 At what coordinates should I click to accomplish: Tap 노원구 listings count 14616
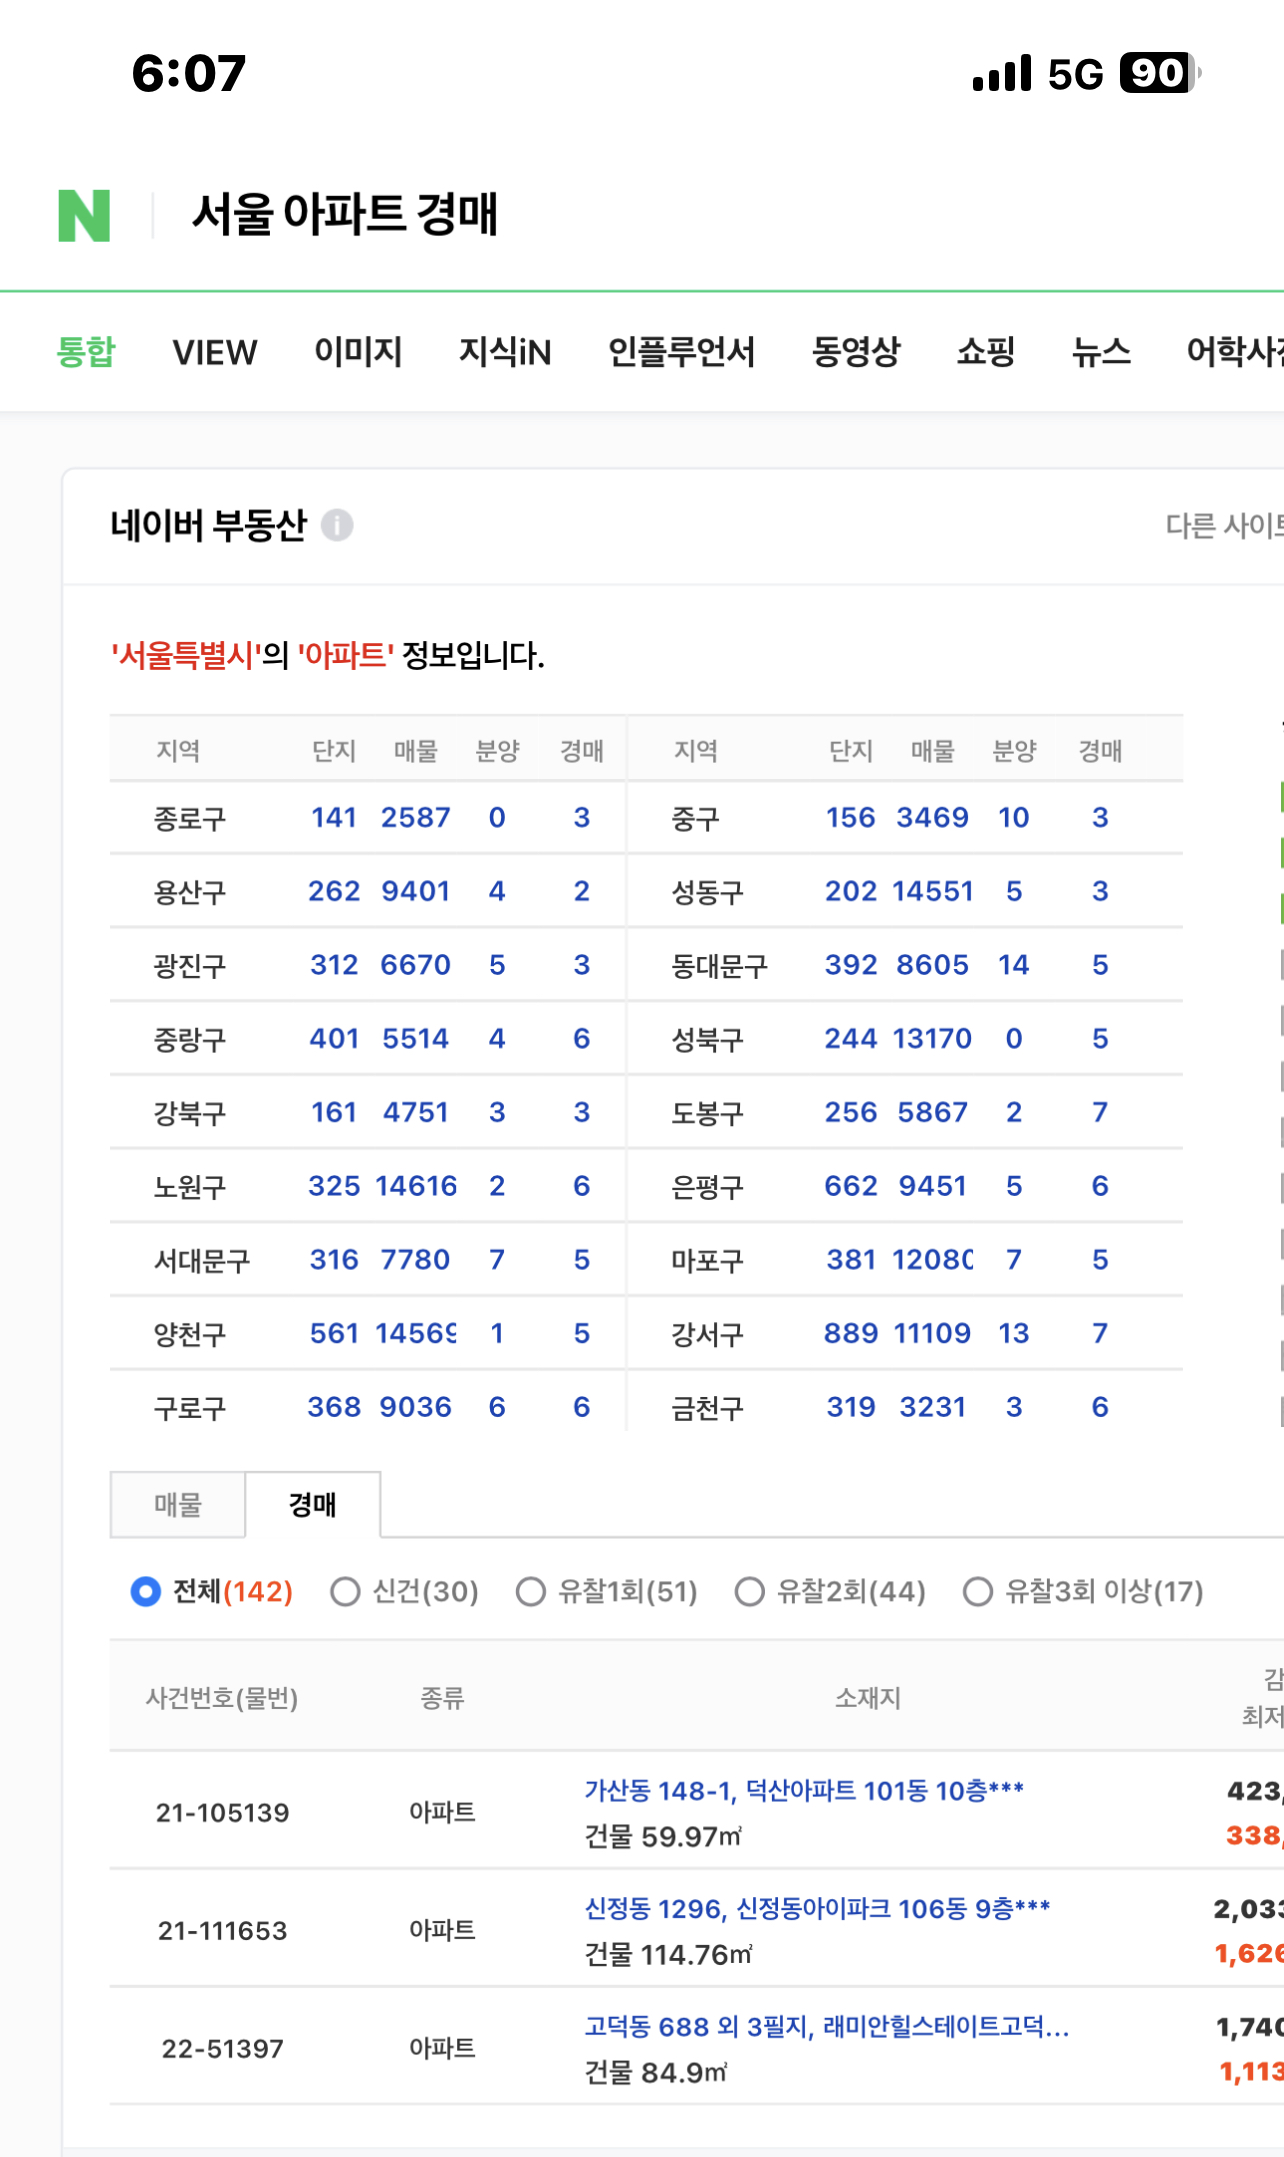pos(415,1186)
